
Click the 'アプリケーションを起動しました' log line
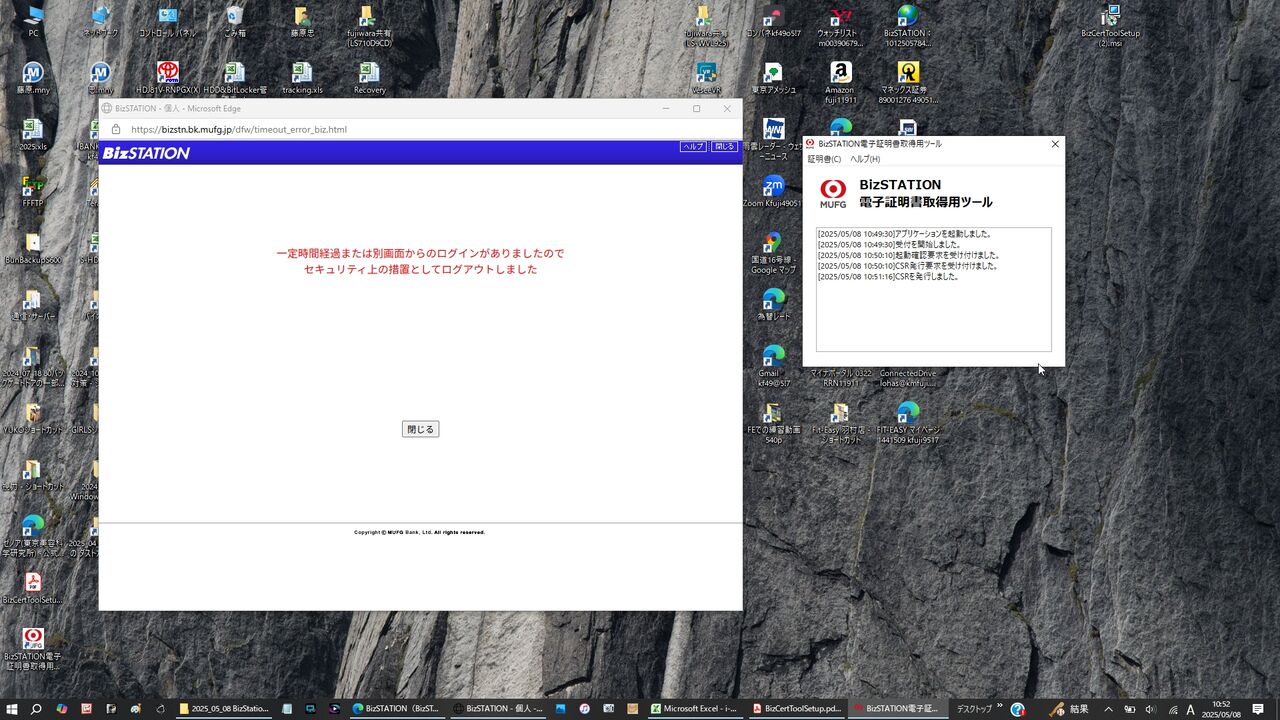[904, 234]
